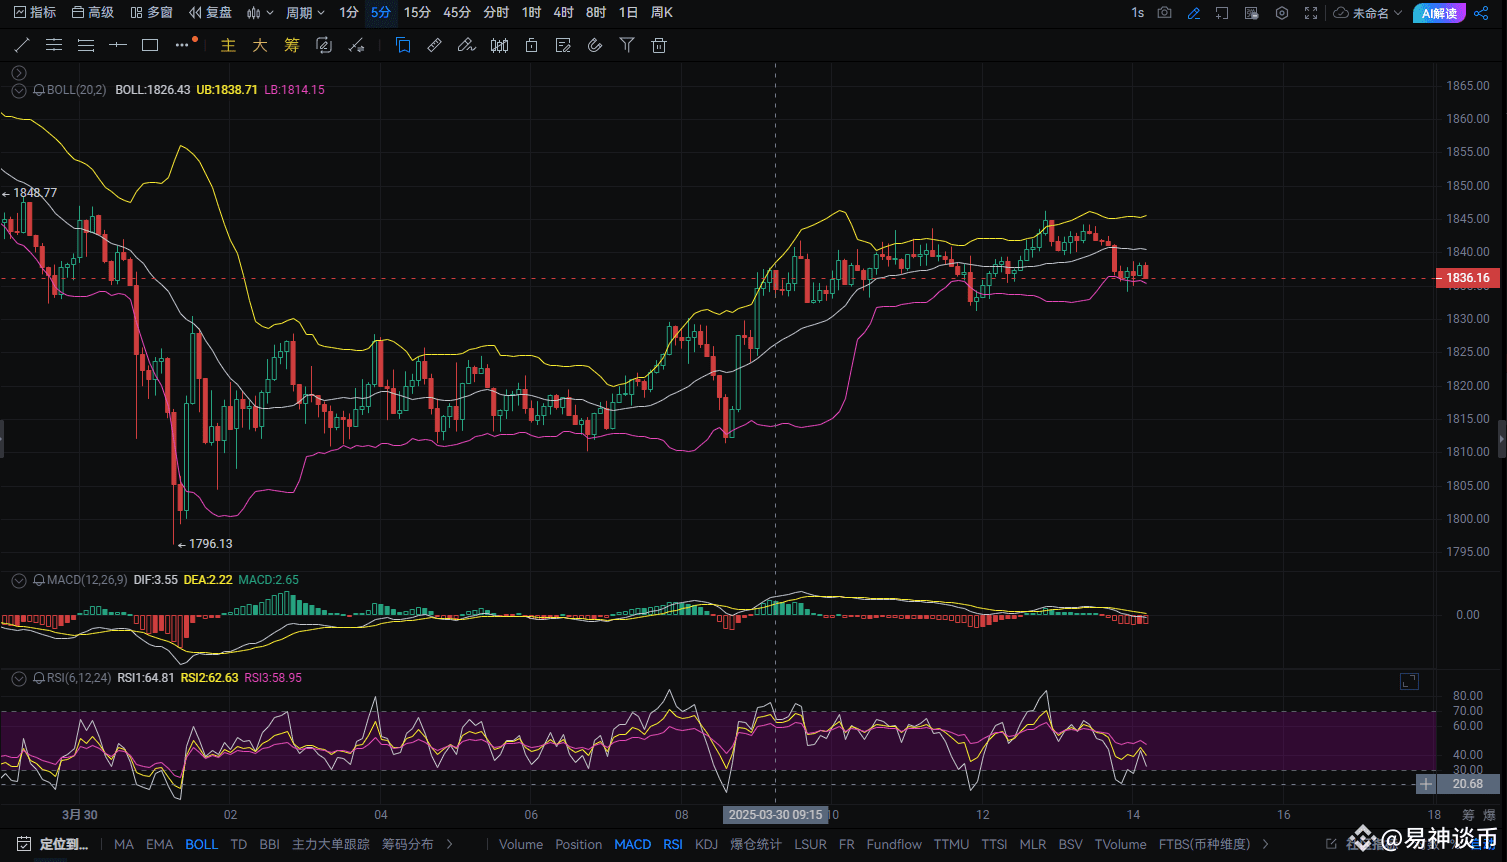Screen dimensions: 1507x862
Task: Toggle the BOLL overlay indicator off
Action: (x=201, y=844)
